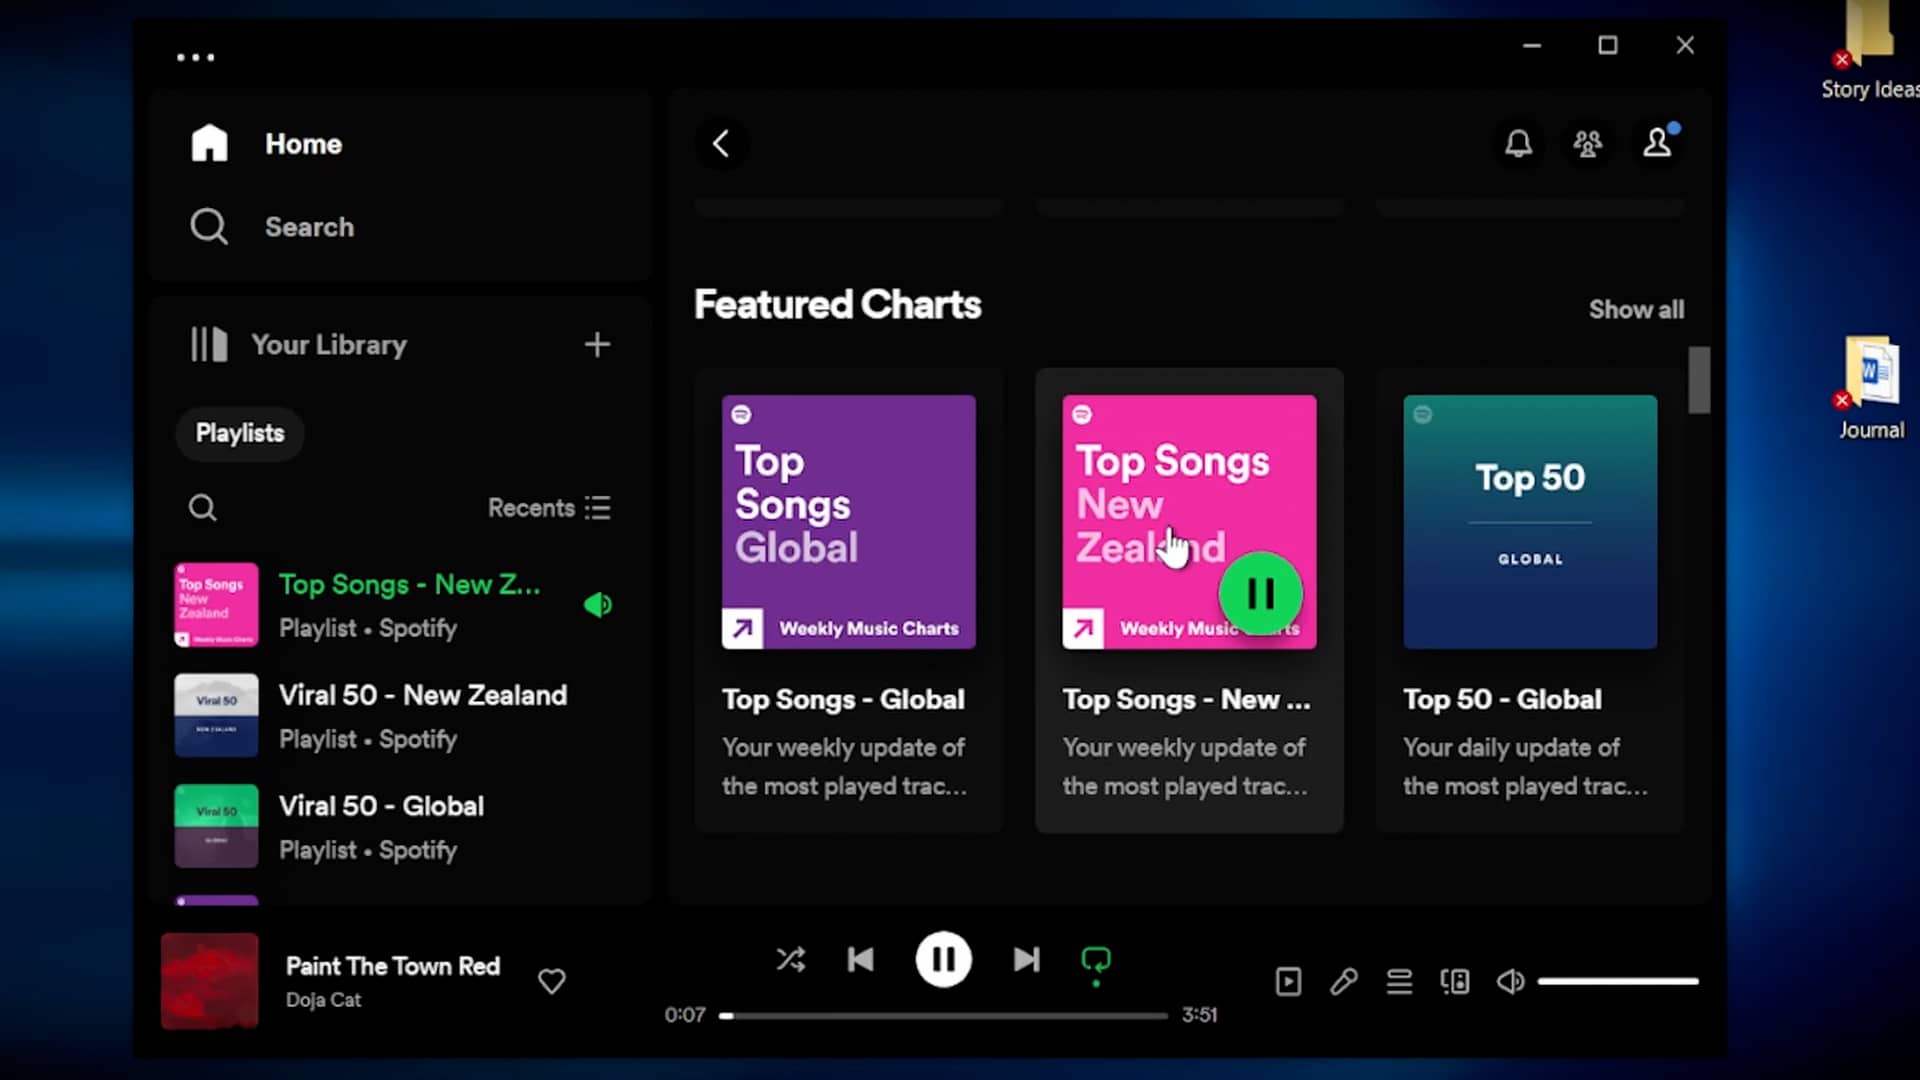Like Paint The Town Red with the heart icon
The image size is (1920, 1080).
551,981
